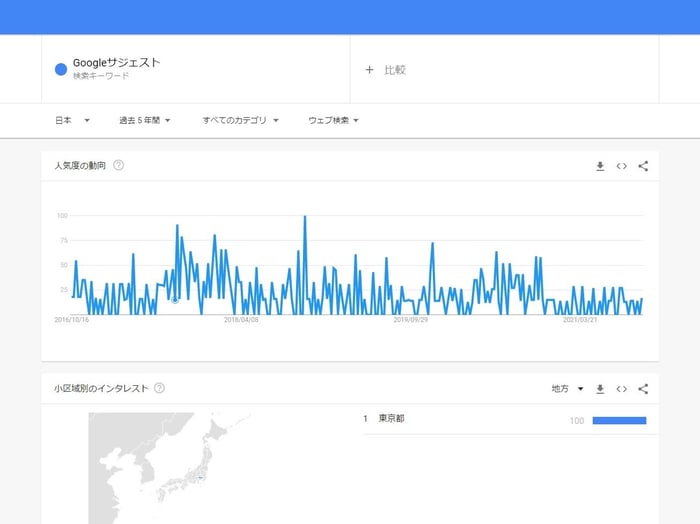Download the 人気度の動向 chart data
The image size is (700, 524).
(x=600, y=166)
